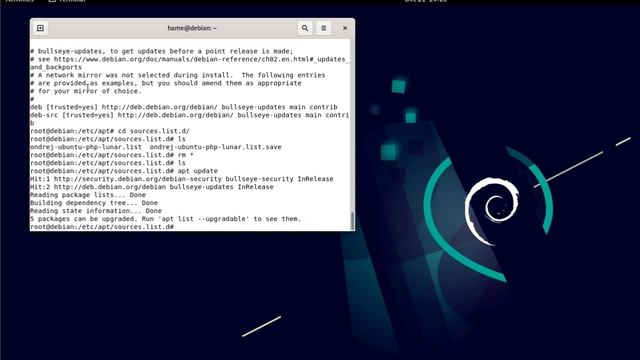Click ondrej-ubuntu-php-lunar.list.save file name
This screenshot has width=640, height=360.
[x=216, y=147]
